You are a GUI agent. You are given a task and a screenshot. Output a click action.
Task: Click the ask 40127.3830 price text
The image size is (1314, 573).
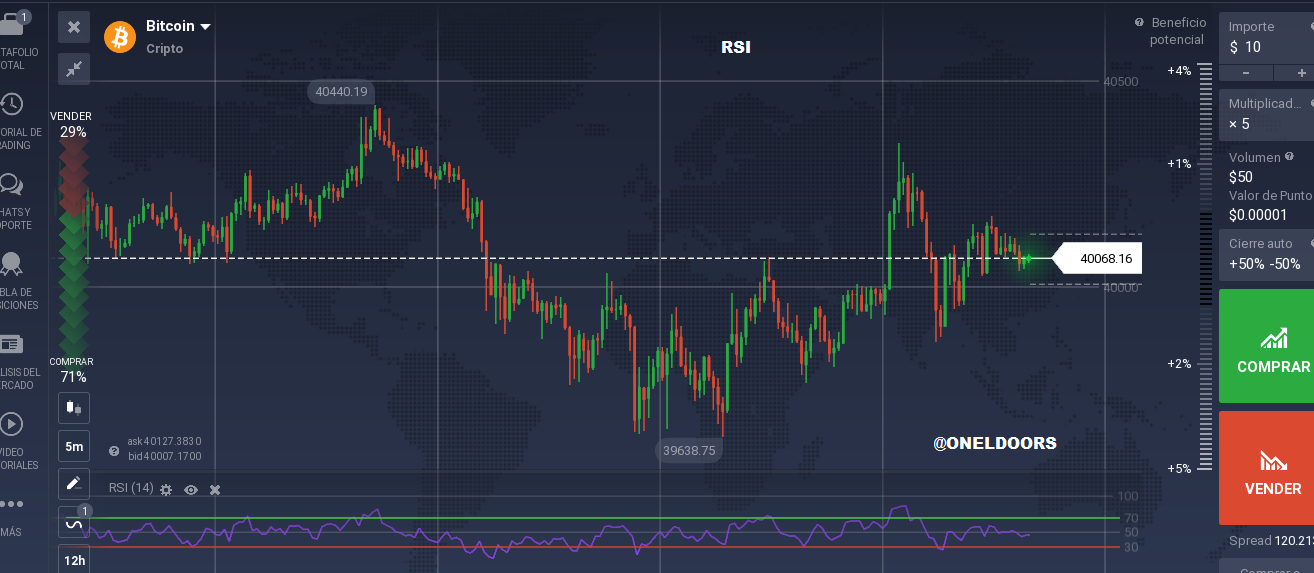point(164,440)
